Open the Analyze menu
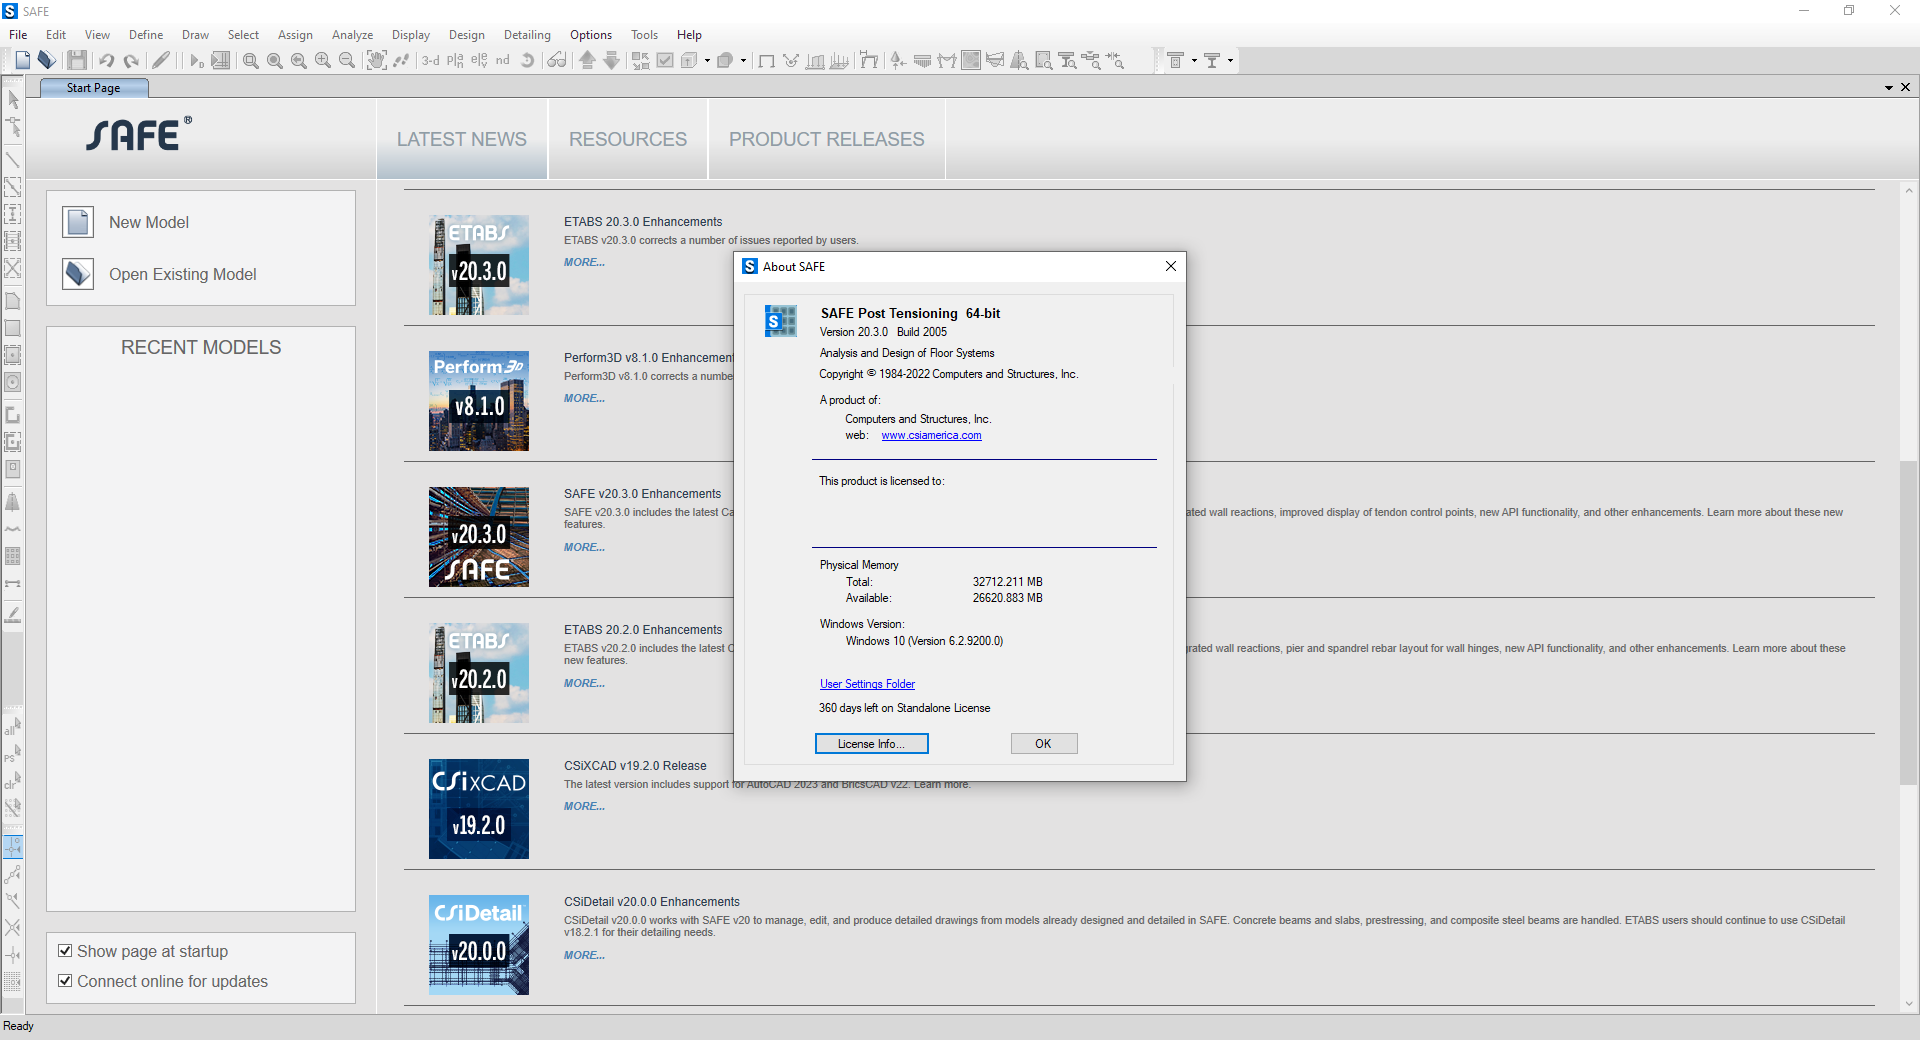This screenshot has width=1920, height=1040. coord(352,35)
